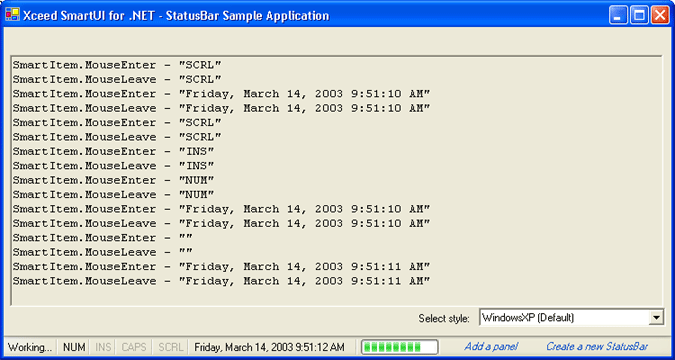Click the Working... status bar panel
Viewport: 675px width, 360px height.
[x=30, y=347]
